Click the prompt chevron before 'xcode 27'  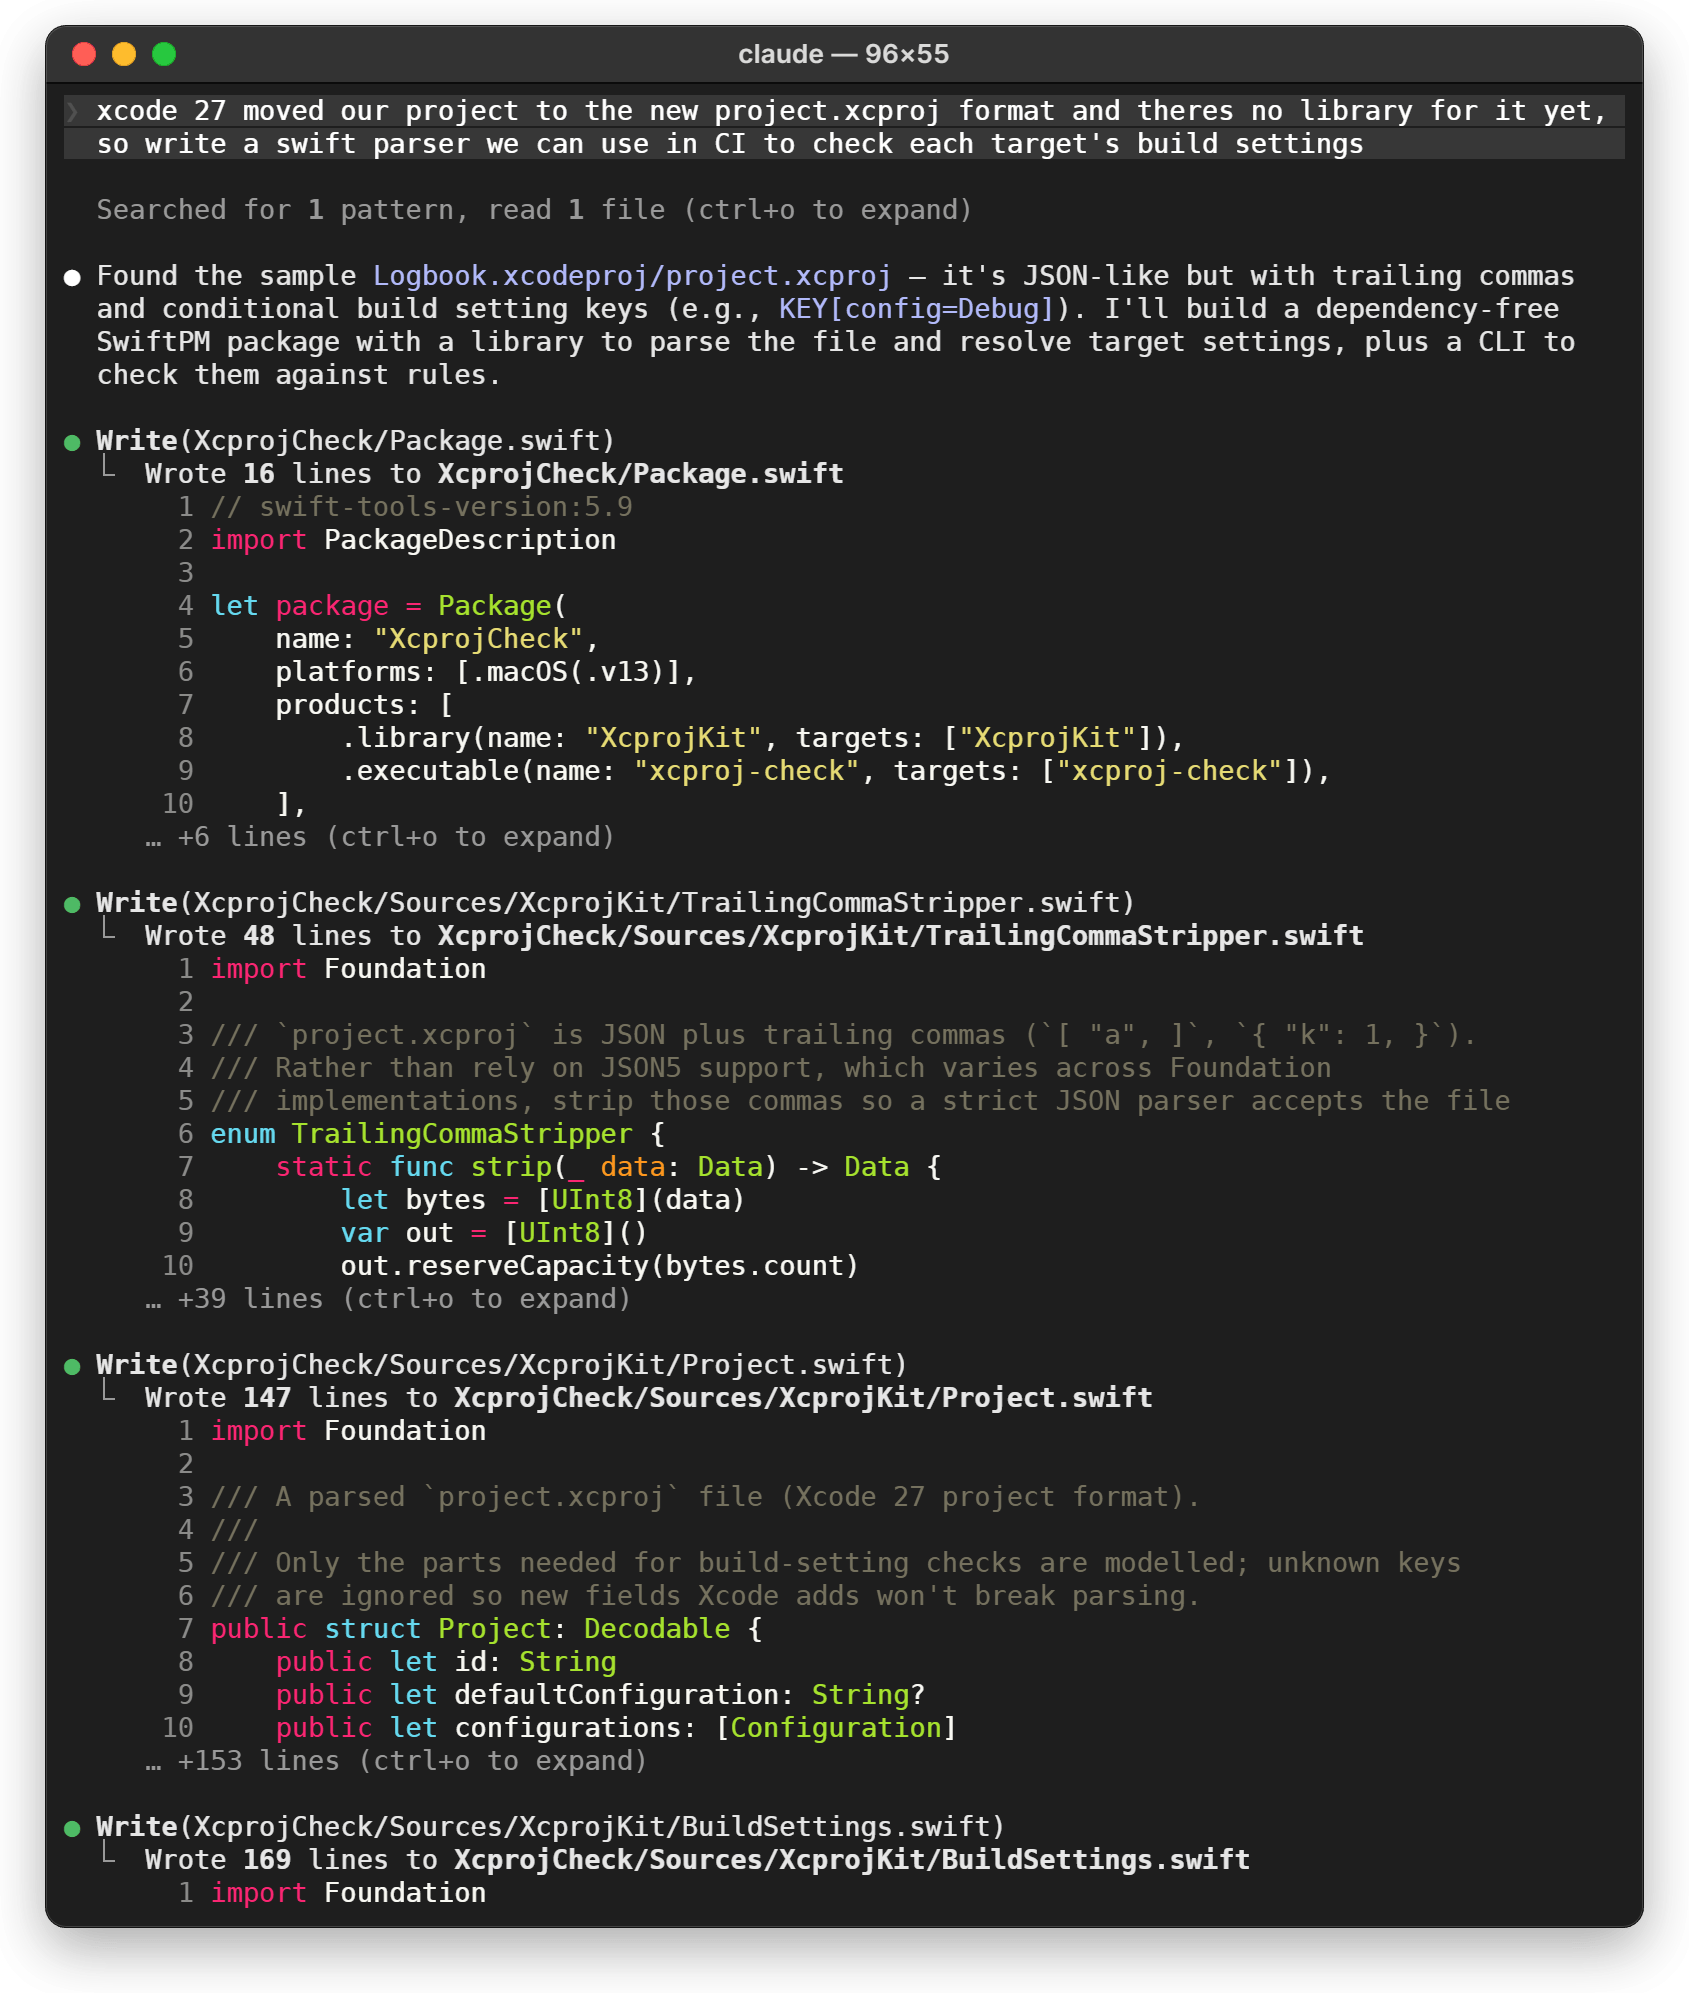pos(72,111)
